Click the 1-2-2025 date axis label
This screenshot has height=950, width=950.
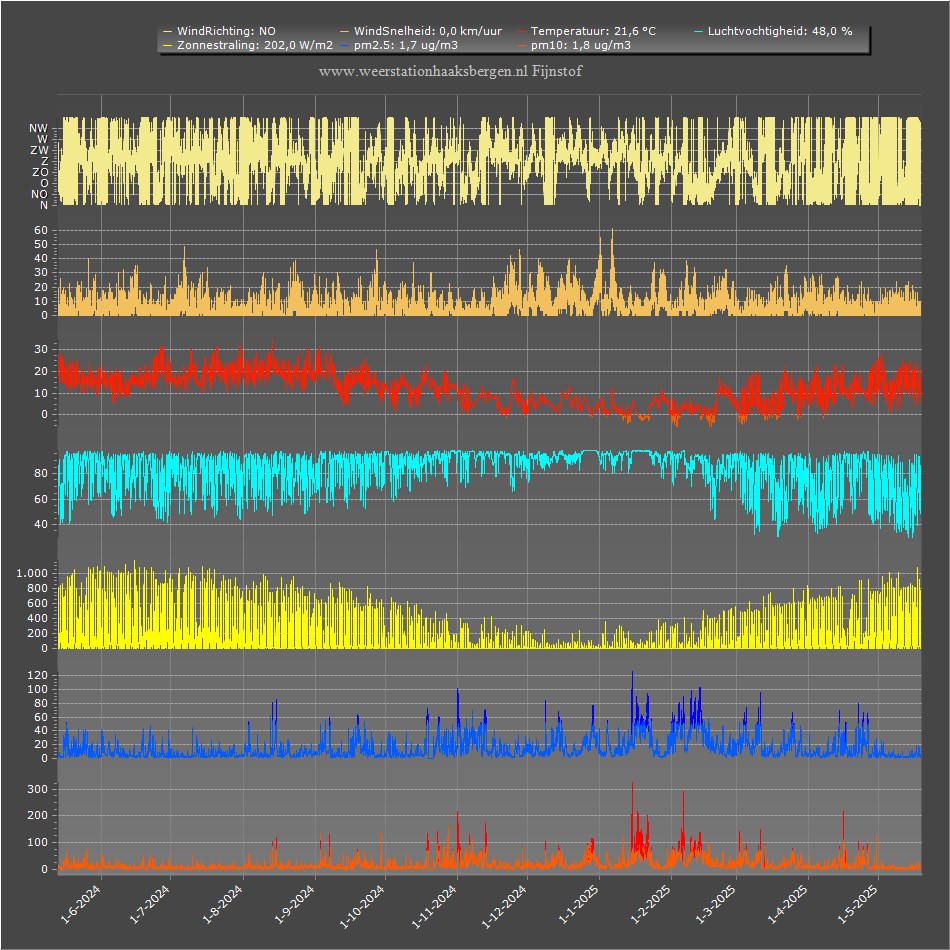click(651, 904)
